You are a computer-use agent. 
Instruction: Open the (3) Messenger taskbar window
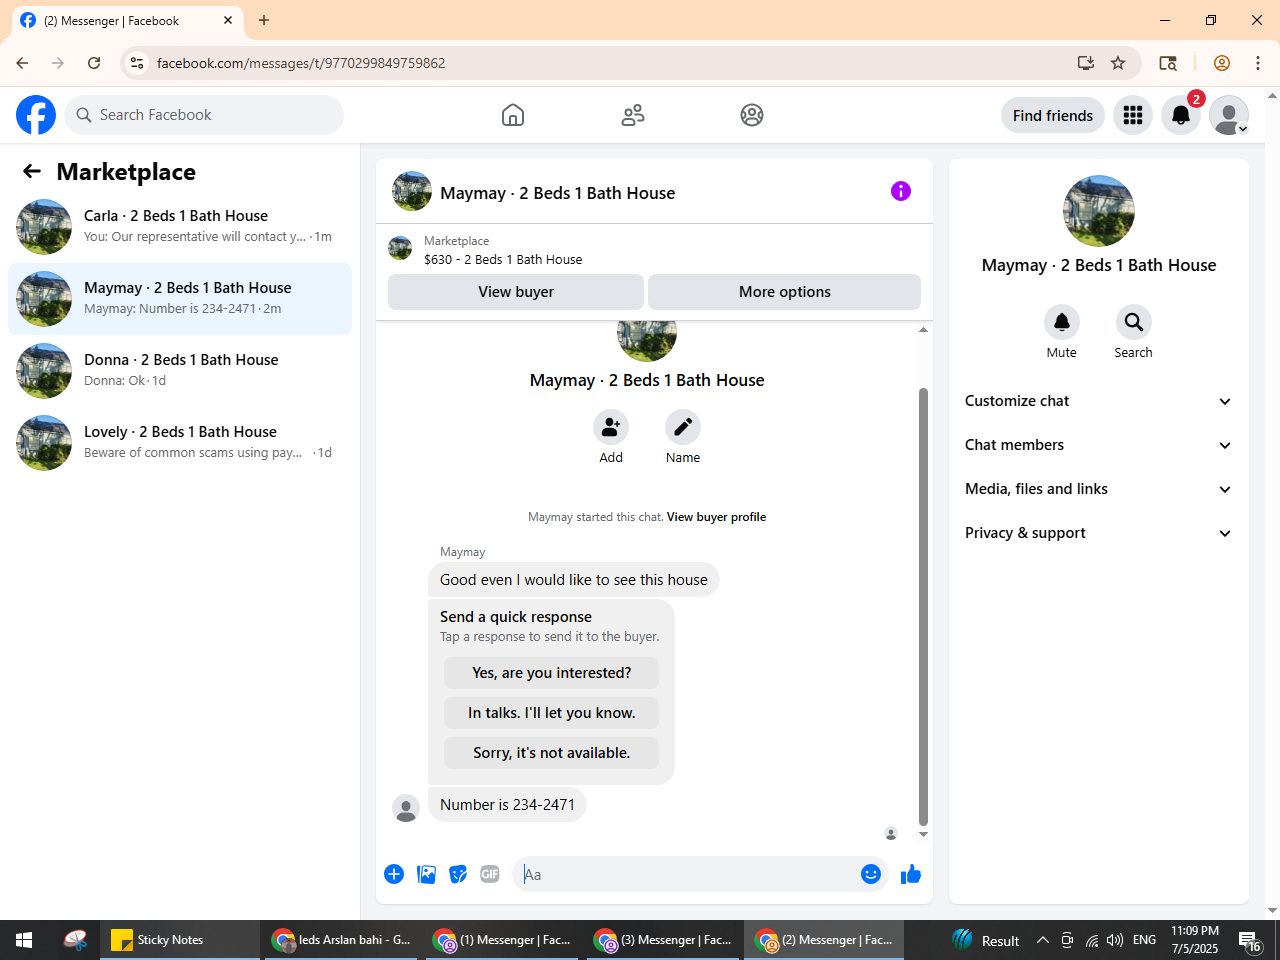coord(664,940)
